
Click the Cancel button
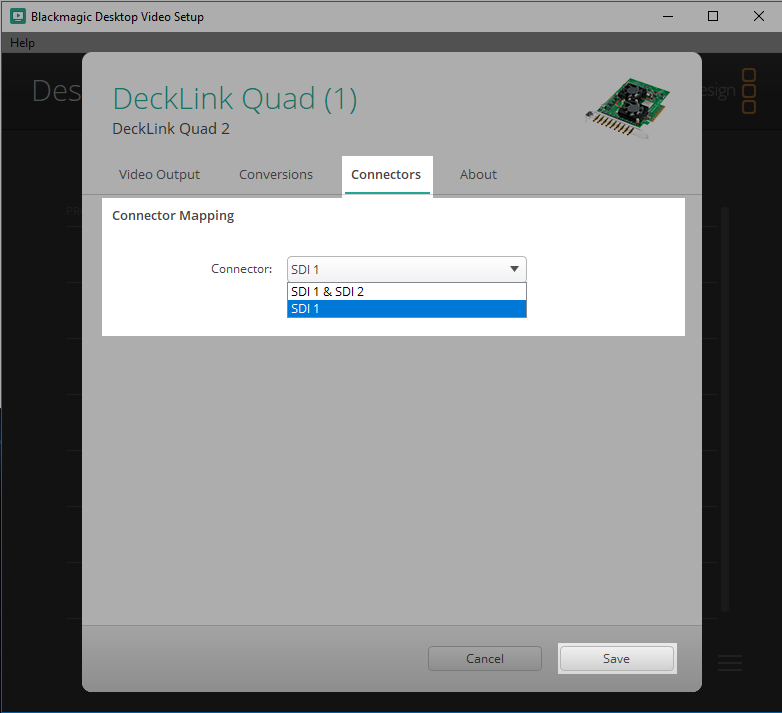[485, 659]
